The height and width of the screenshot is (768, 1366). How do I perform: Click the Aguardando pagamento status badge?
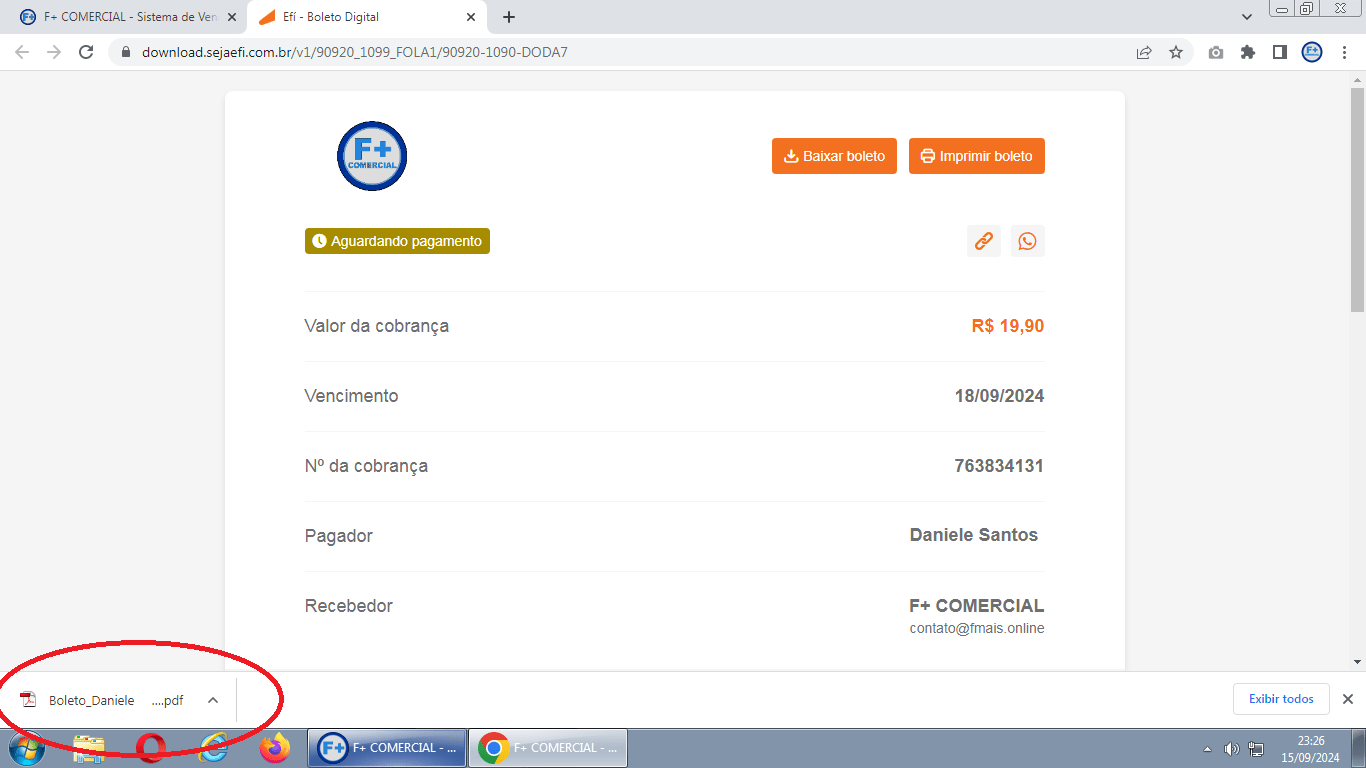click(397, 241)
